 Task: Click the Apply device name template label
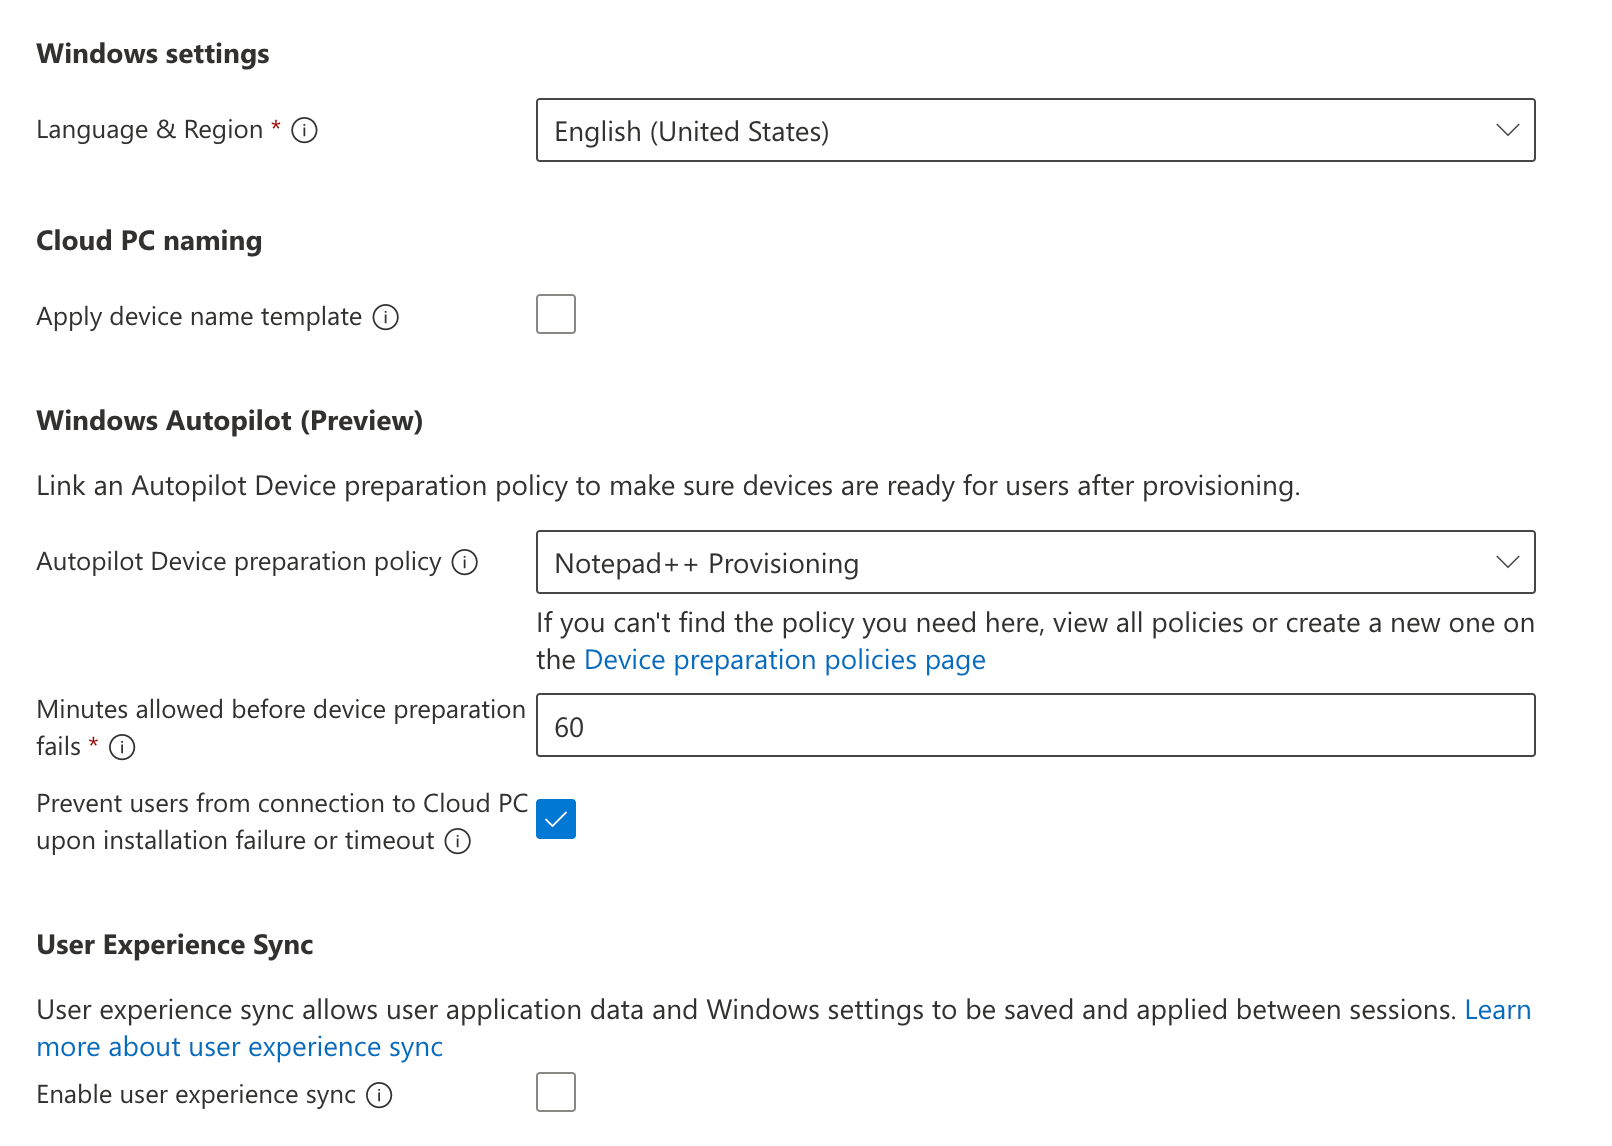point(199,317)
